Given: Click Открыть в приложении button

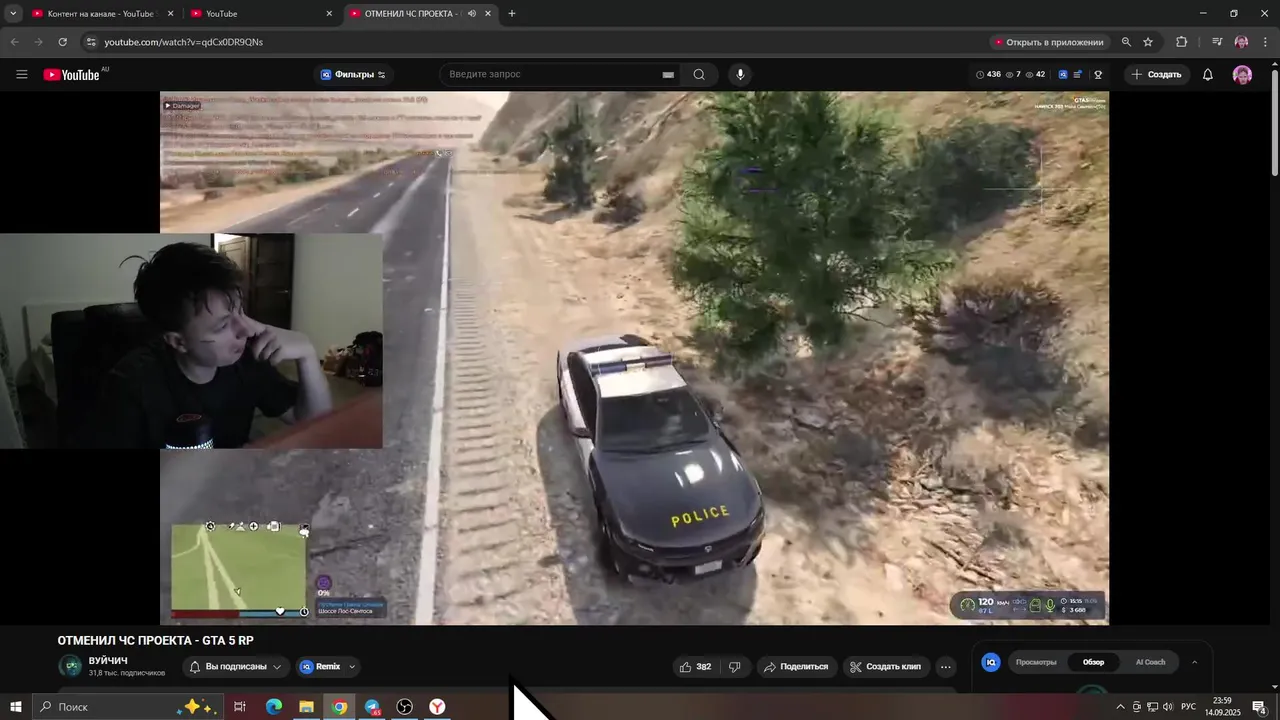Looking at the screenshot, I should pyautogui.click(x=1048, y=42).
